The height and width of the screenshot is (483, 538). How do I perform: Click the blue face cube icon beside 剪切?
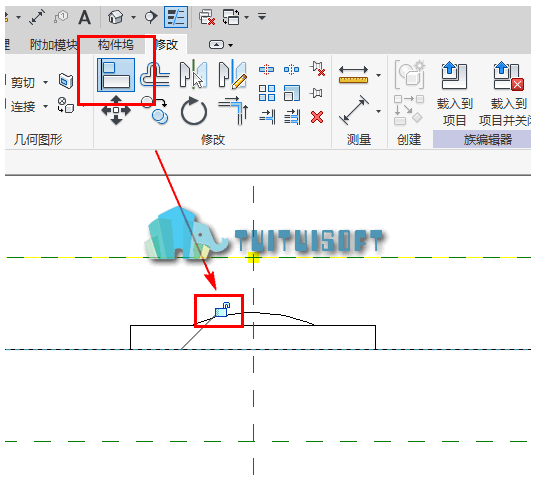tap(66, 81)
